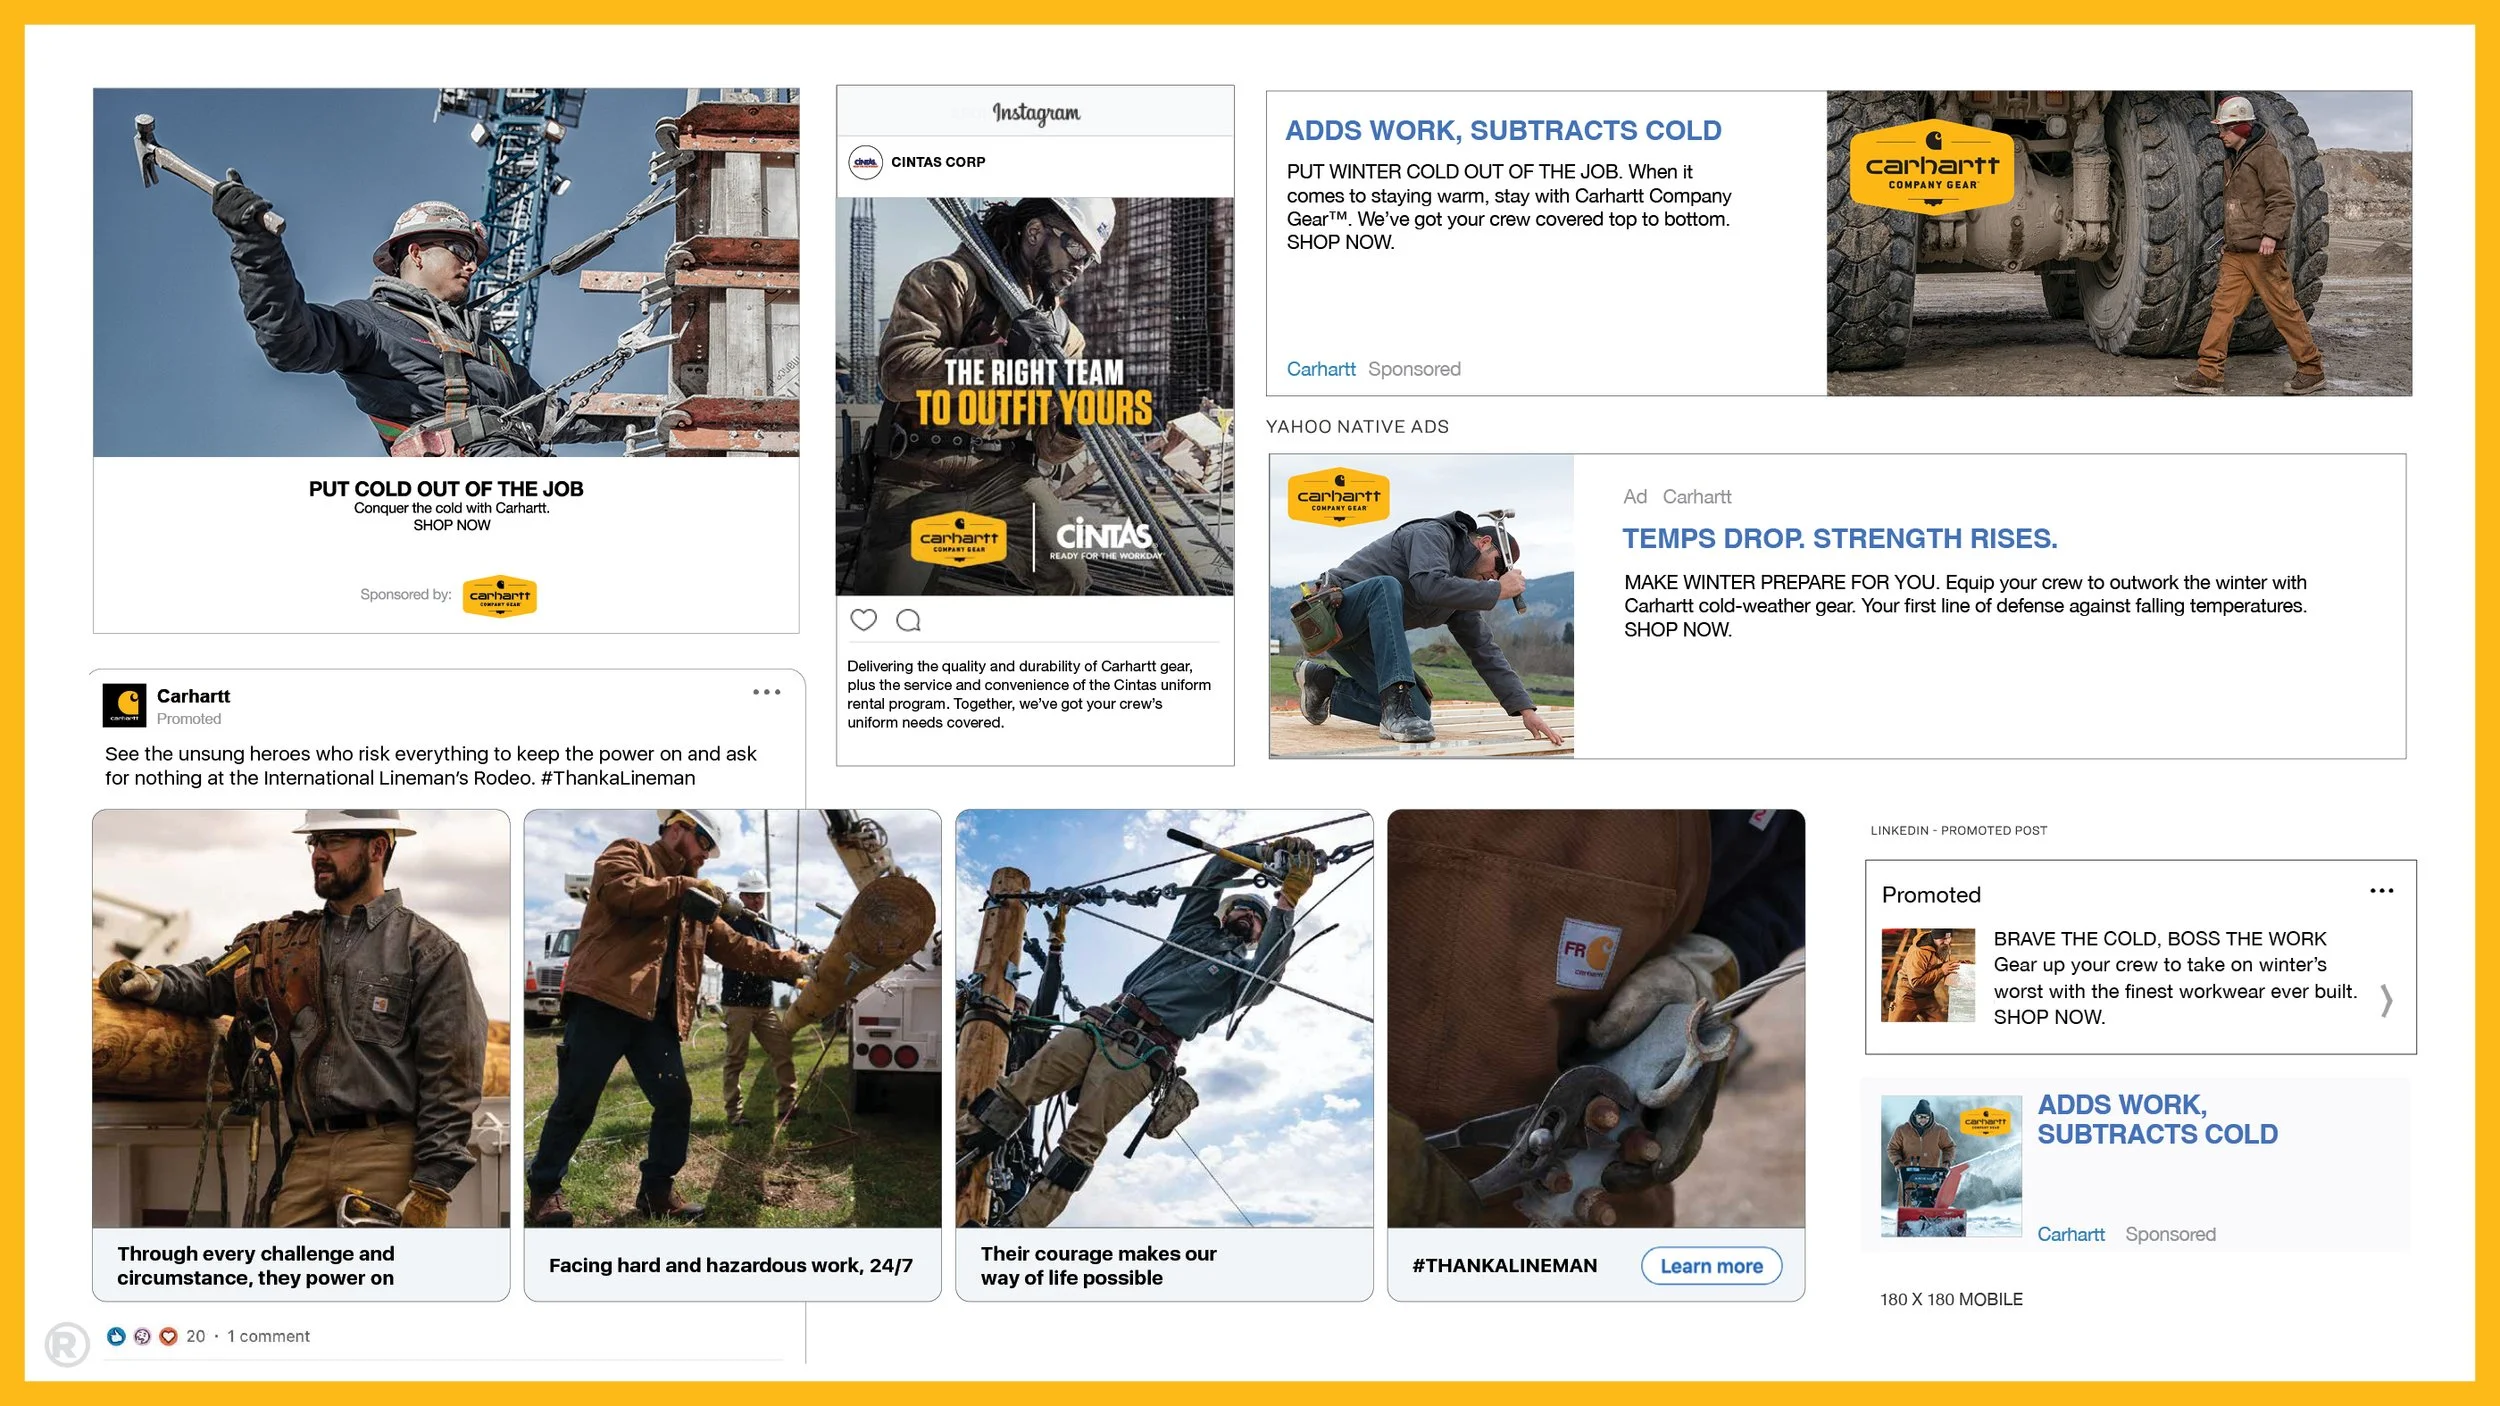Screen dimensions: 2500x1406
Task: Click the Learn more button
Action: [1711, 1266]
